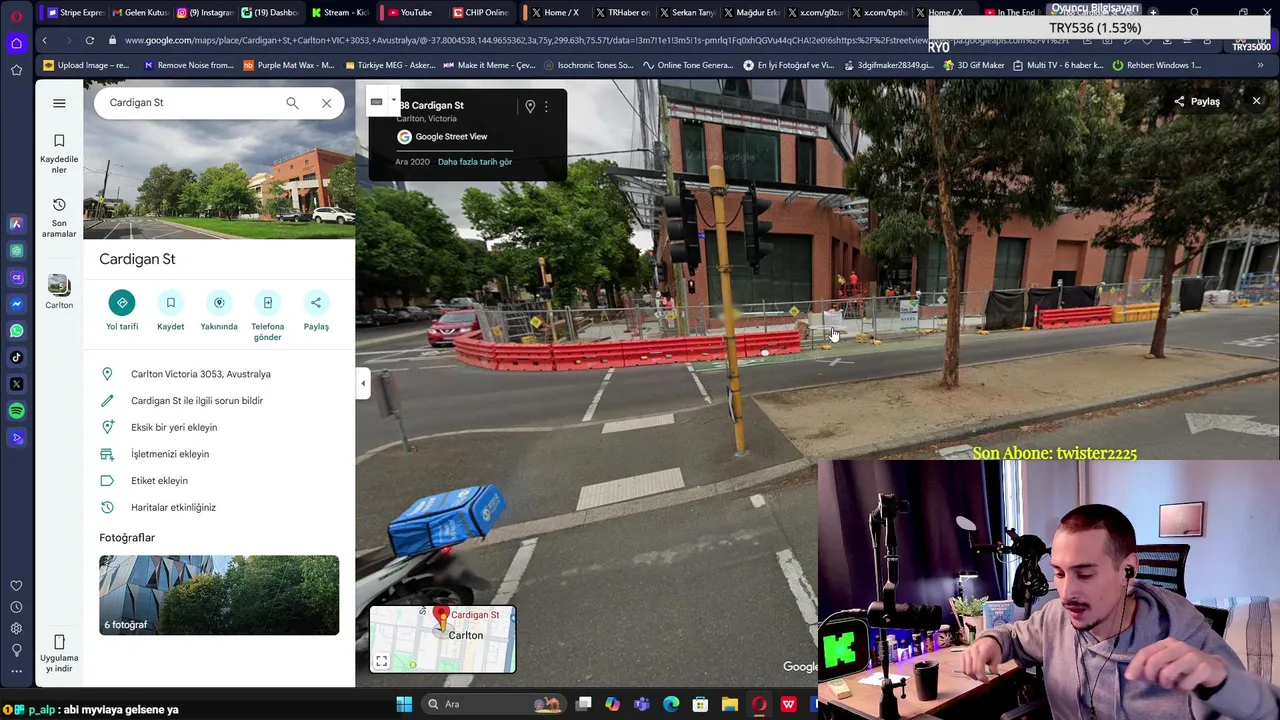Click Uygulamayı indir download app
This screenshot has width=1280, height=720.
click(59, 653)
